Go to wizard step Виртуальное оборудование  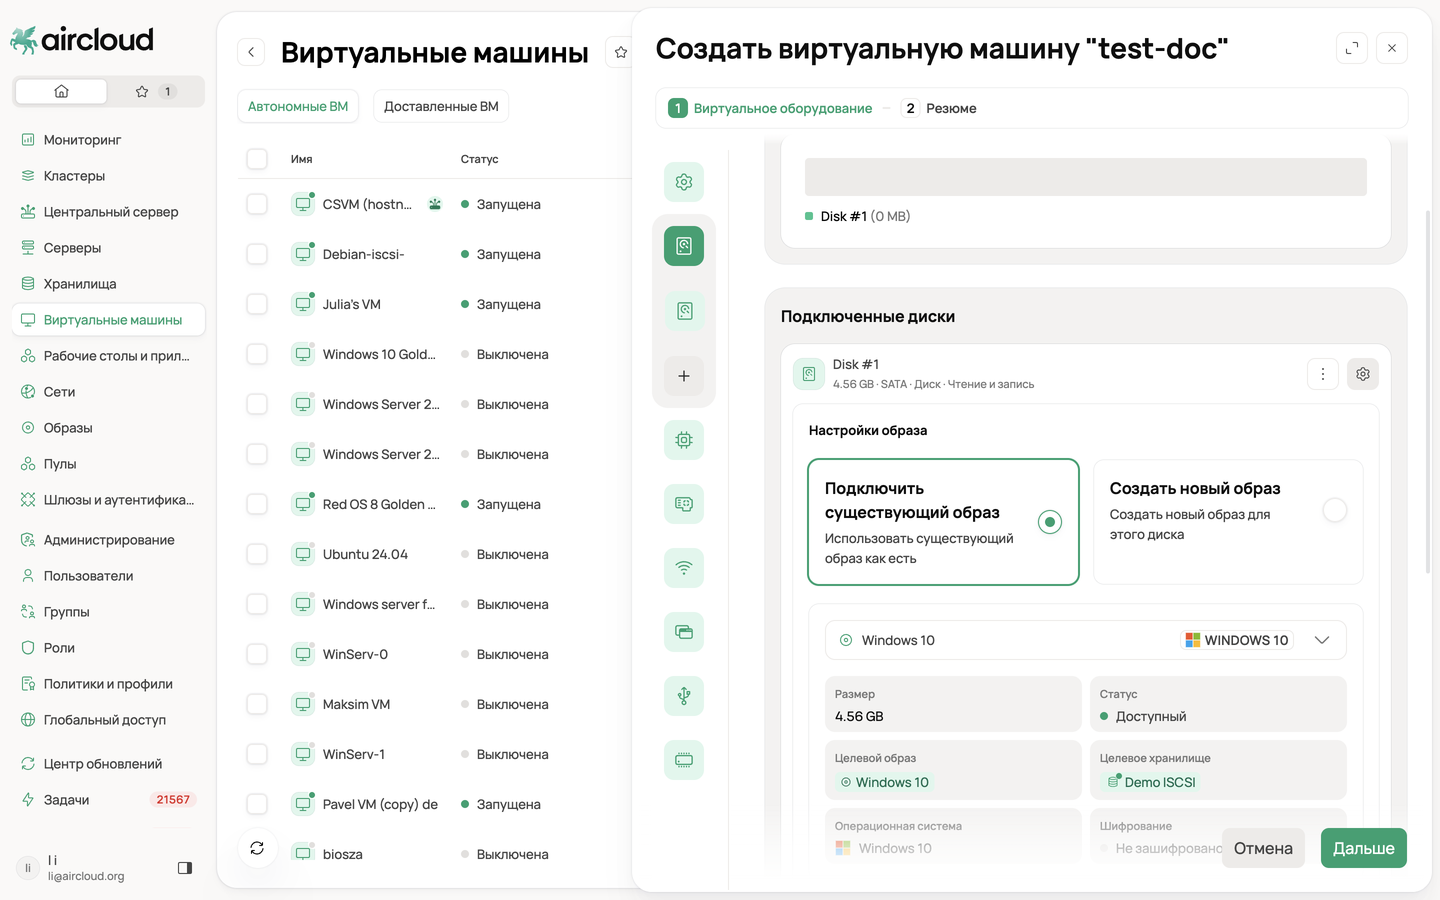pyautogui.click(x=770, y=108)
